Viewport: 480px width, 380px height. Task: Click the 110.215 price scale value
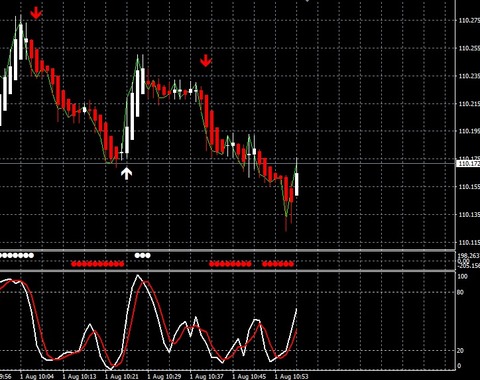[x=469, y=104]
